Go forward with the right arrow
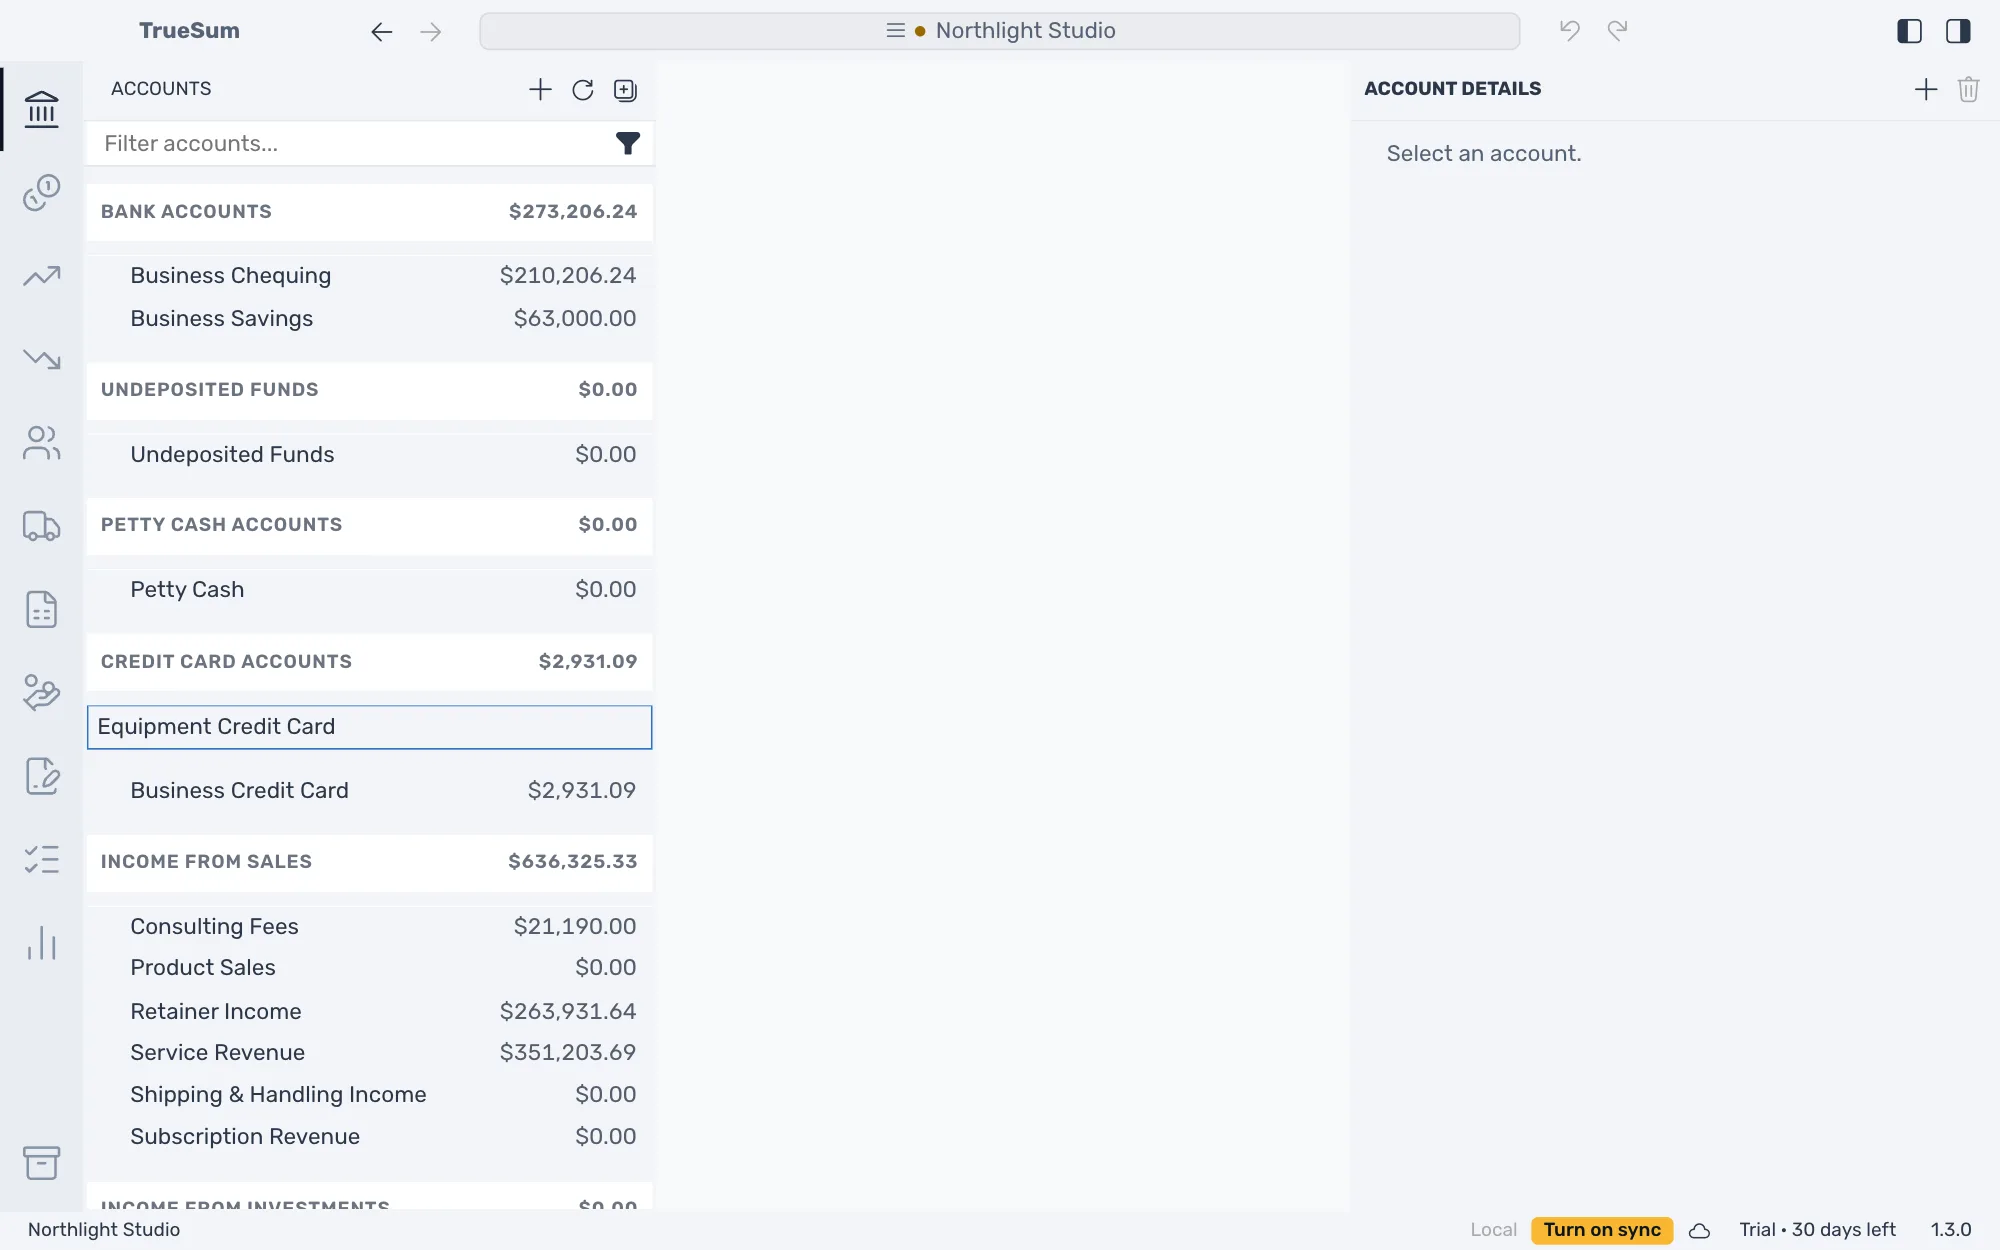Viewport: 2000px width, 1250px height. (431, 32)
